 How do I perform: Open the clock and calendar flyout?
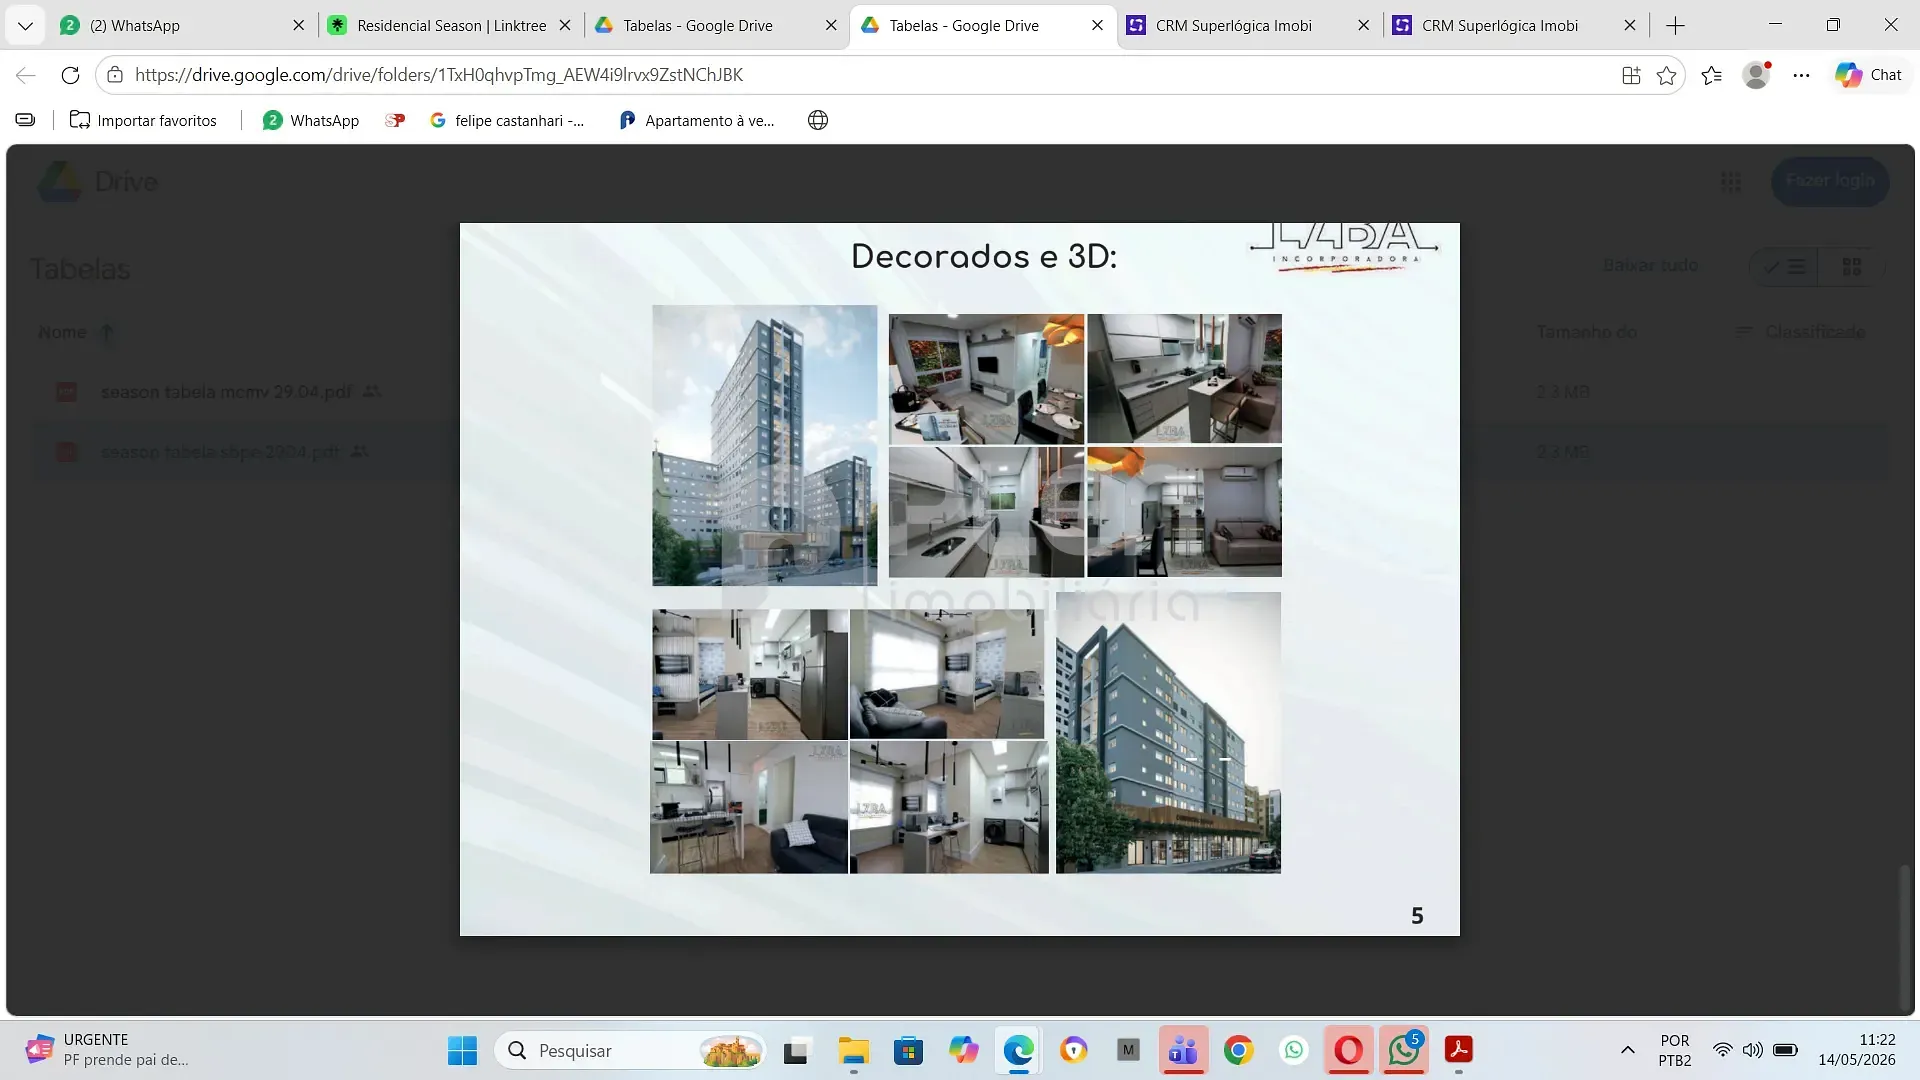(1857, 1051)
